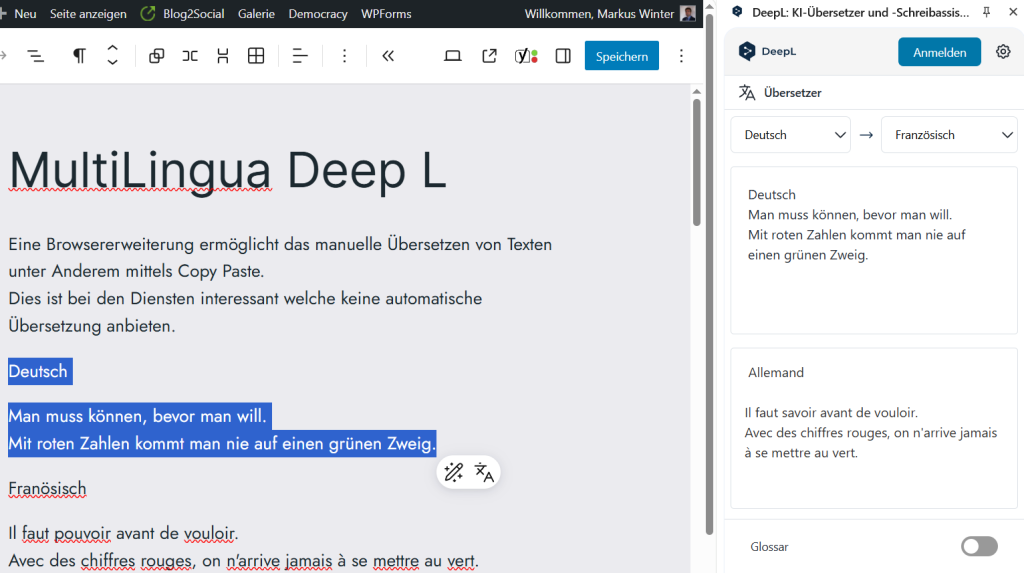The width and height of the screenshot is (1024, 573).
Task: Open the Deutsch source language dropdown
Action: (790, 135)
